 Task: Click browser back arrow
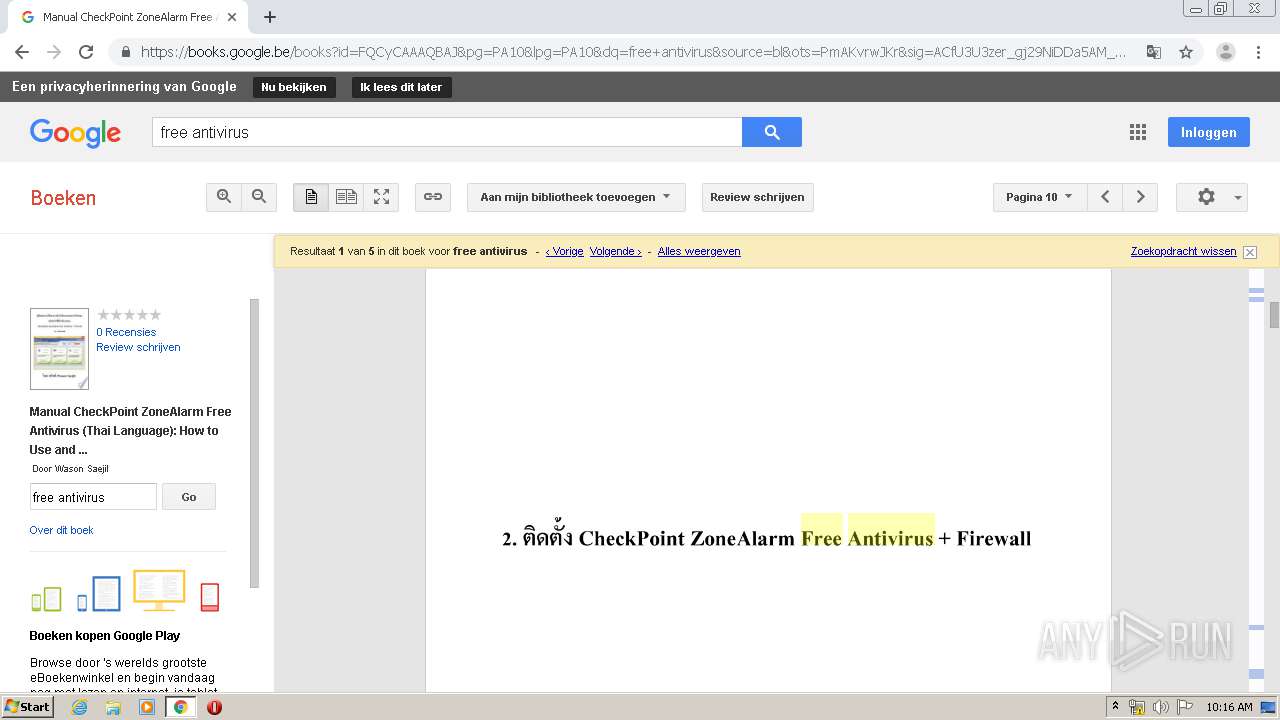coord(22,52)
